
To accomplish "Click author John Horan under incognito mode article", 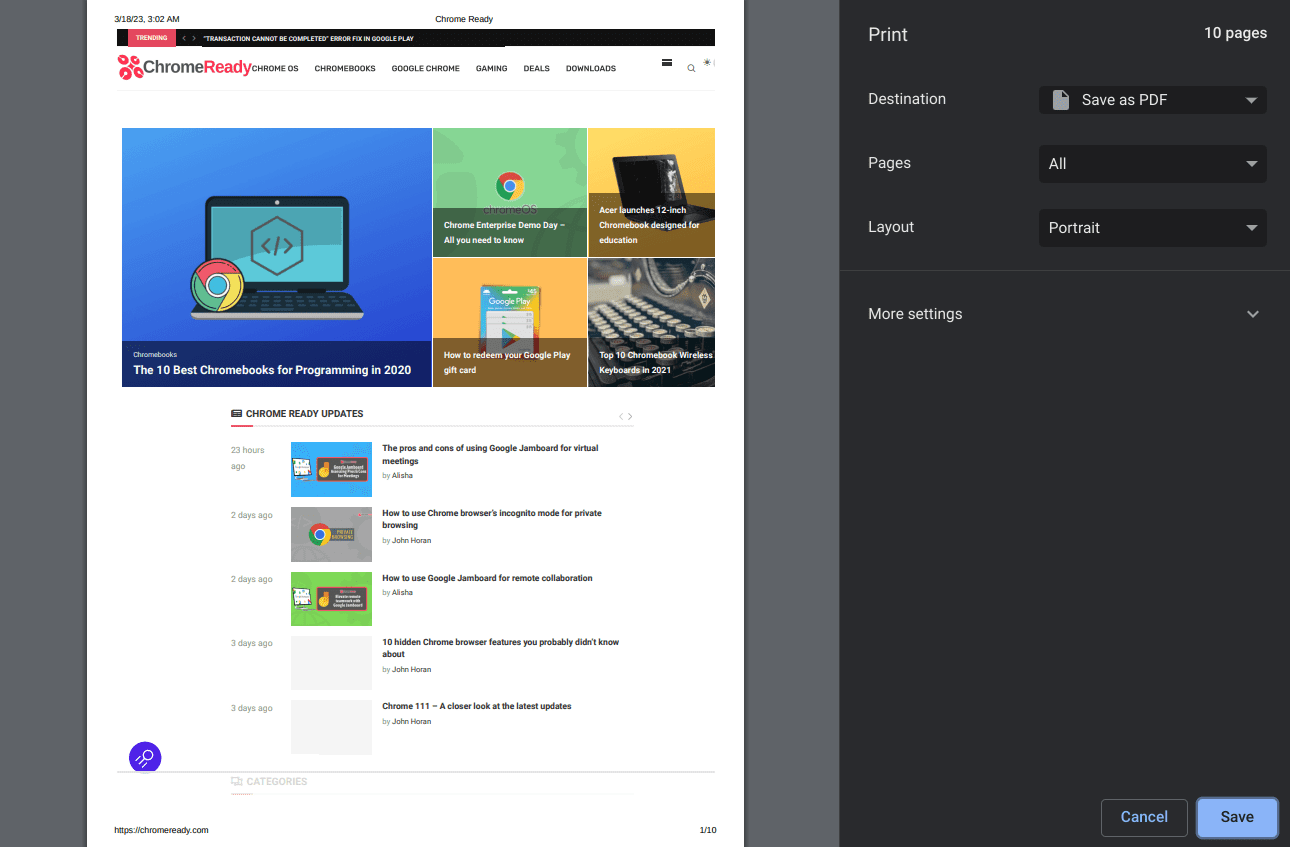I will (x=411, y=541).
